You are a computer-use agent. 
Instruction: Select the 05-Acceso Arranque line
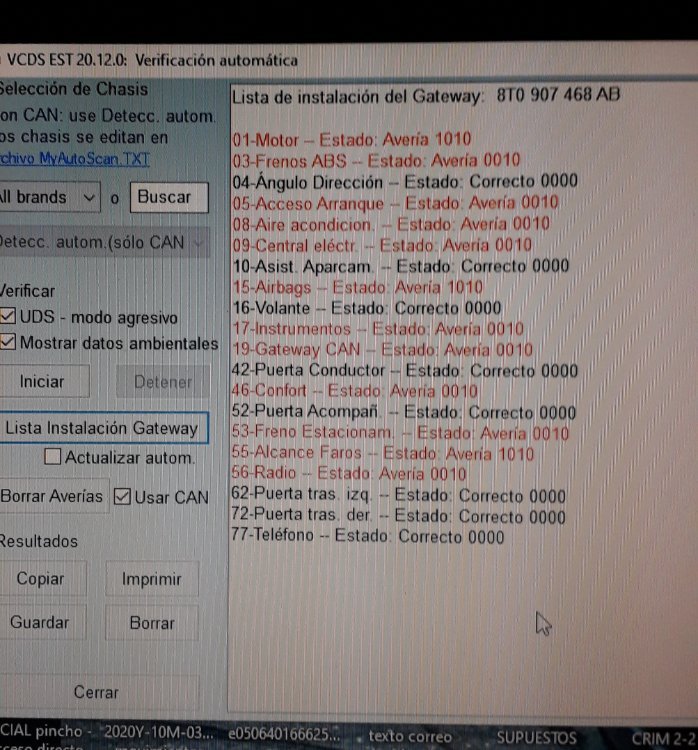[395, 203]
